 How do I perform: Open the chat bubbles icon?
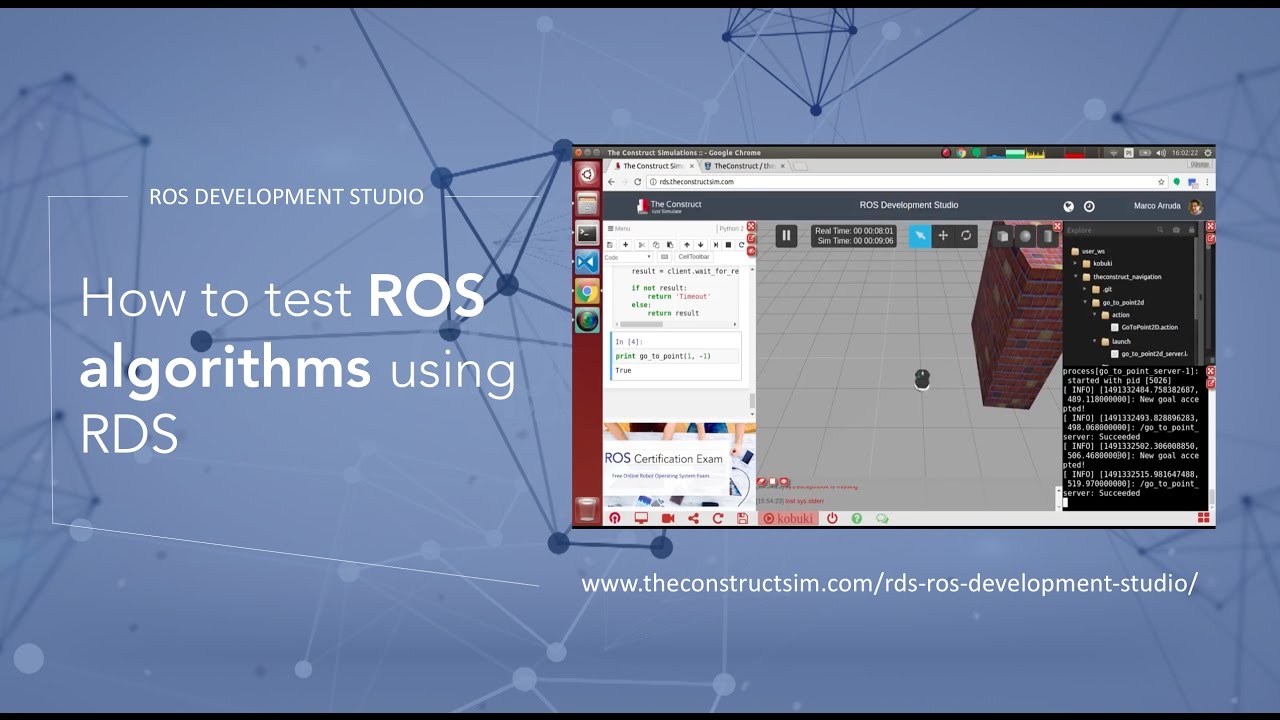coord(882,518)
